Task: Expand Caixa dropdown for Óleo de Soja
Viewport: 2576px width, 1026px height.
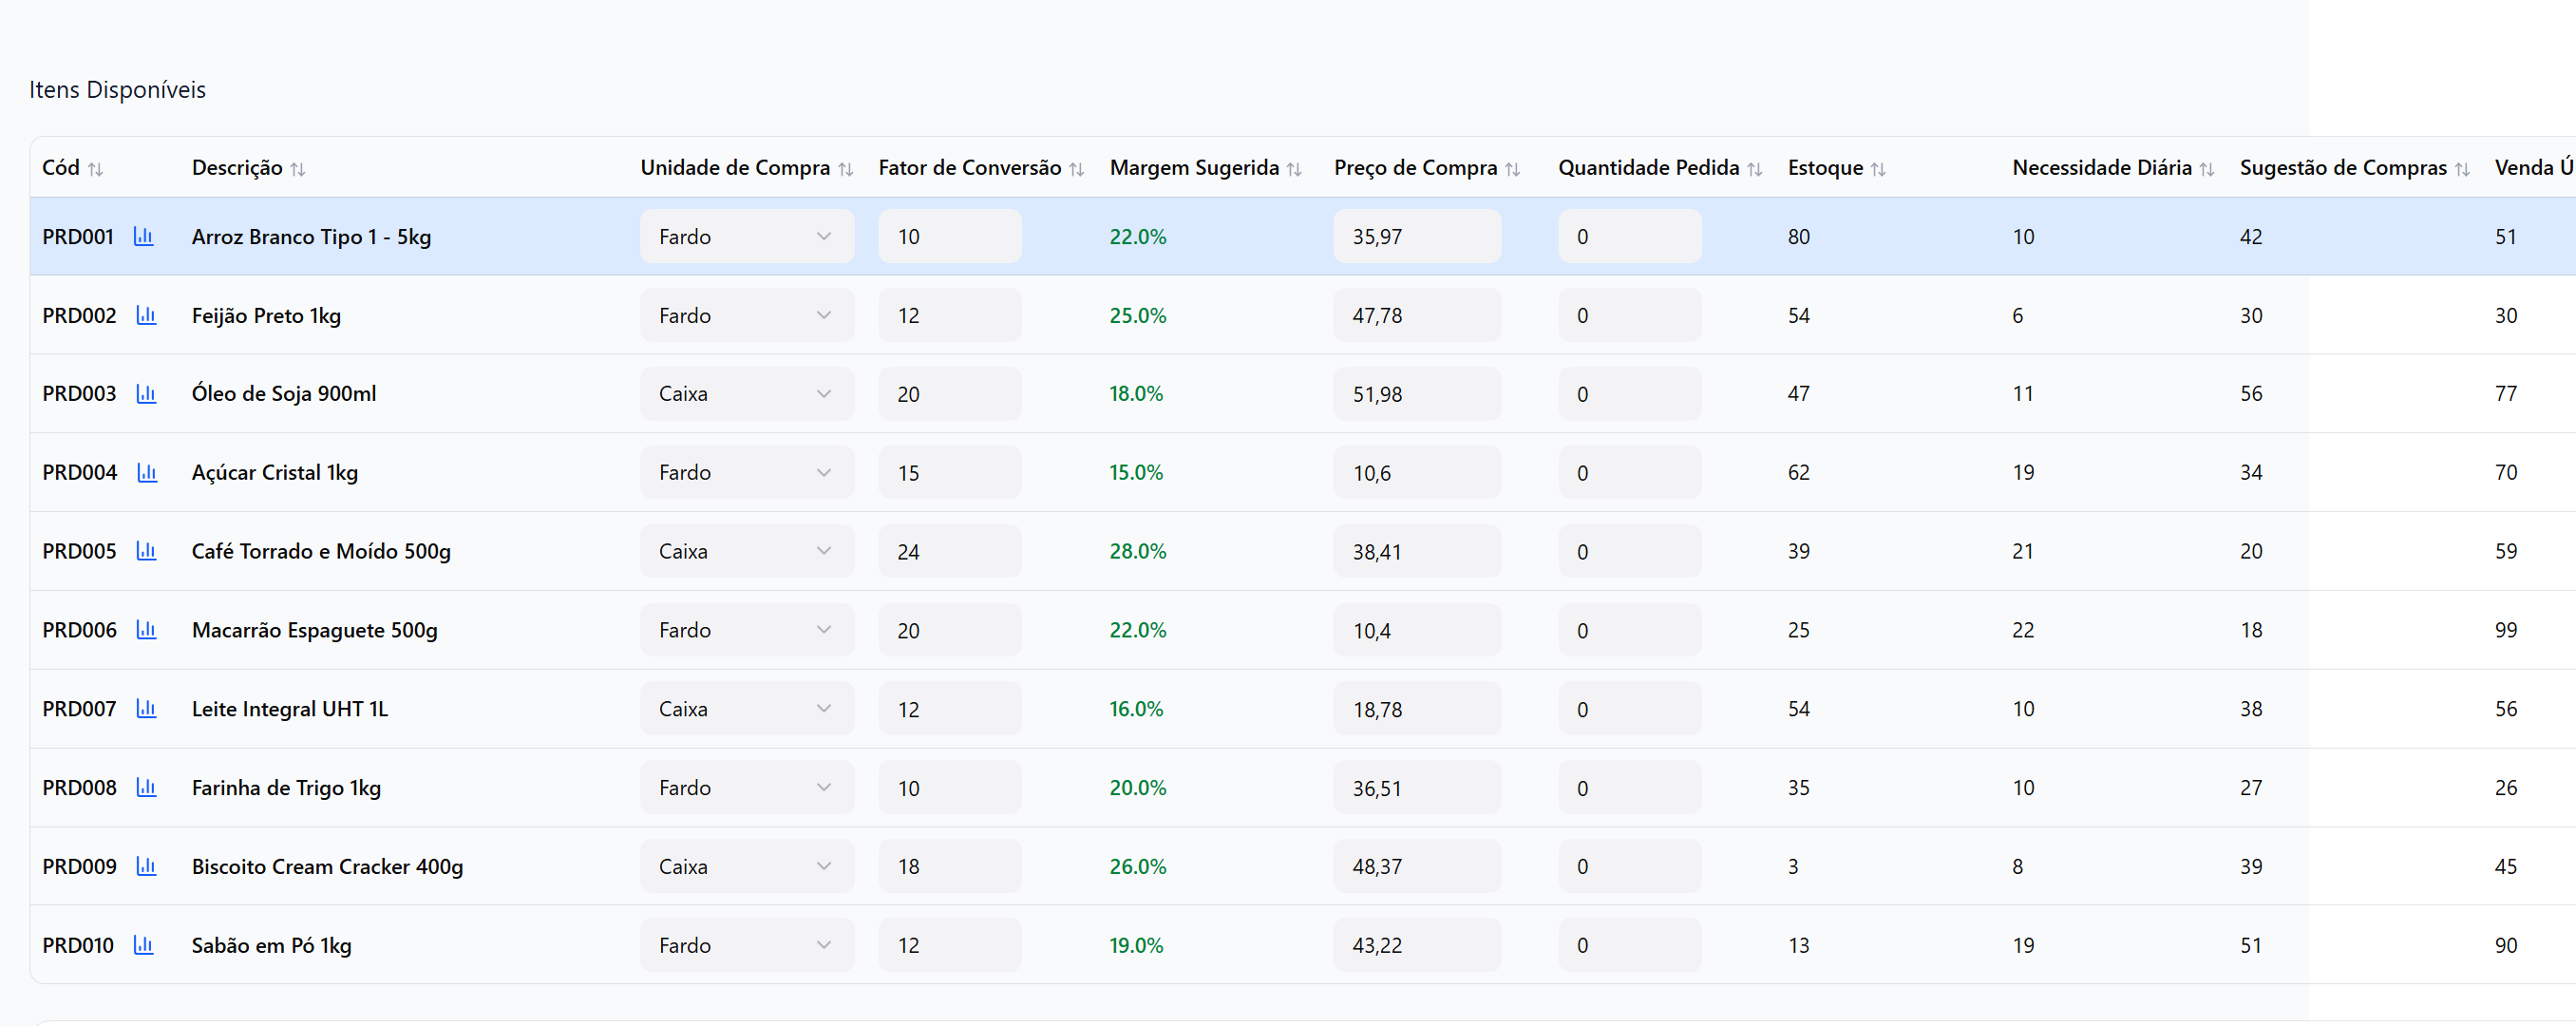Action: [746, 394]
